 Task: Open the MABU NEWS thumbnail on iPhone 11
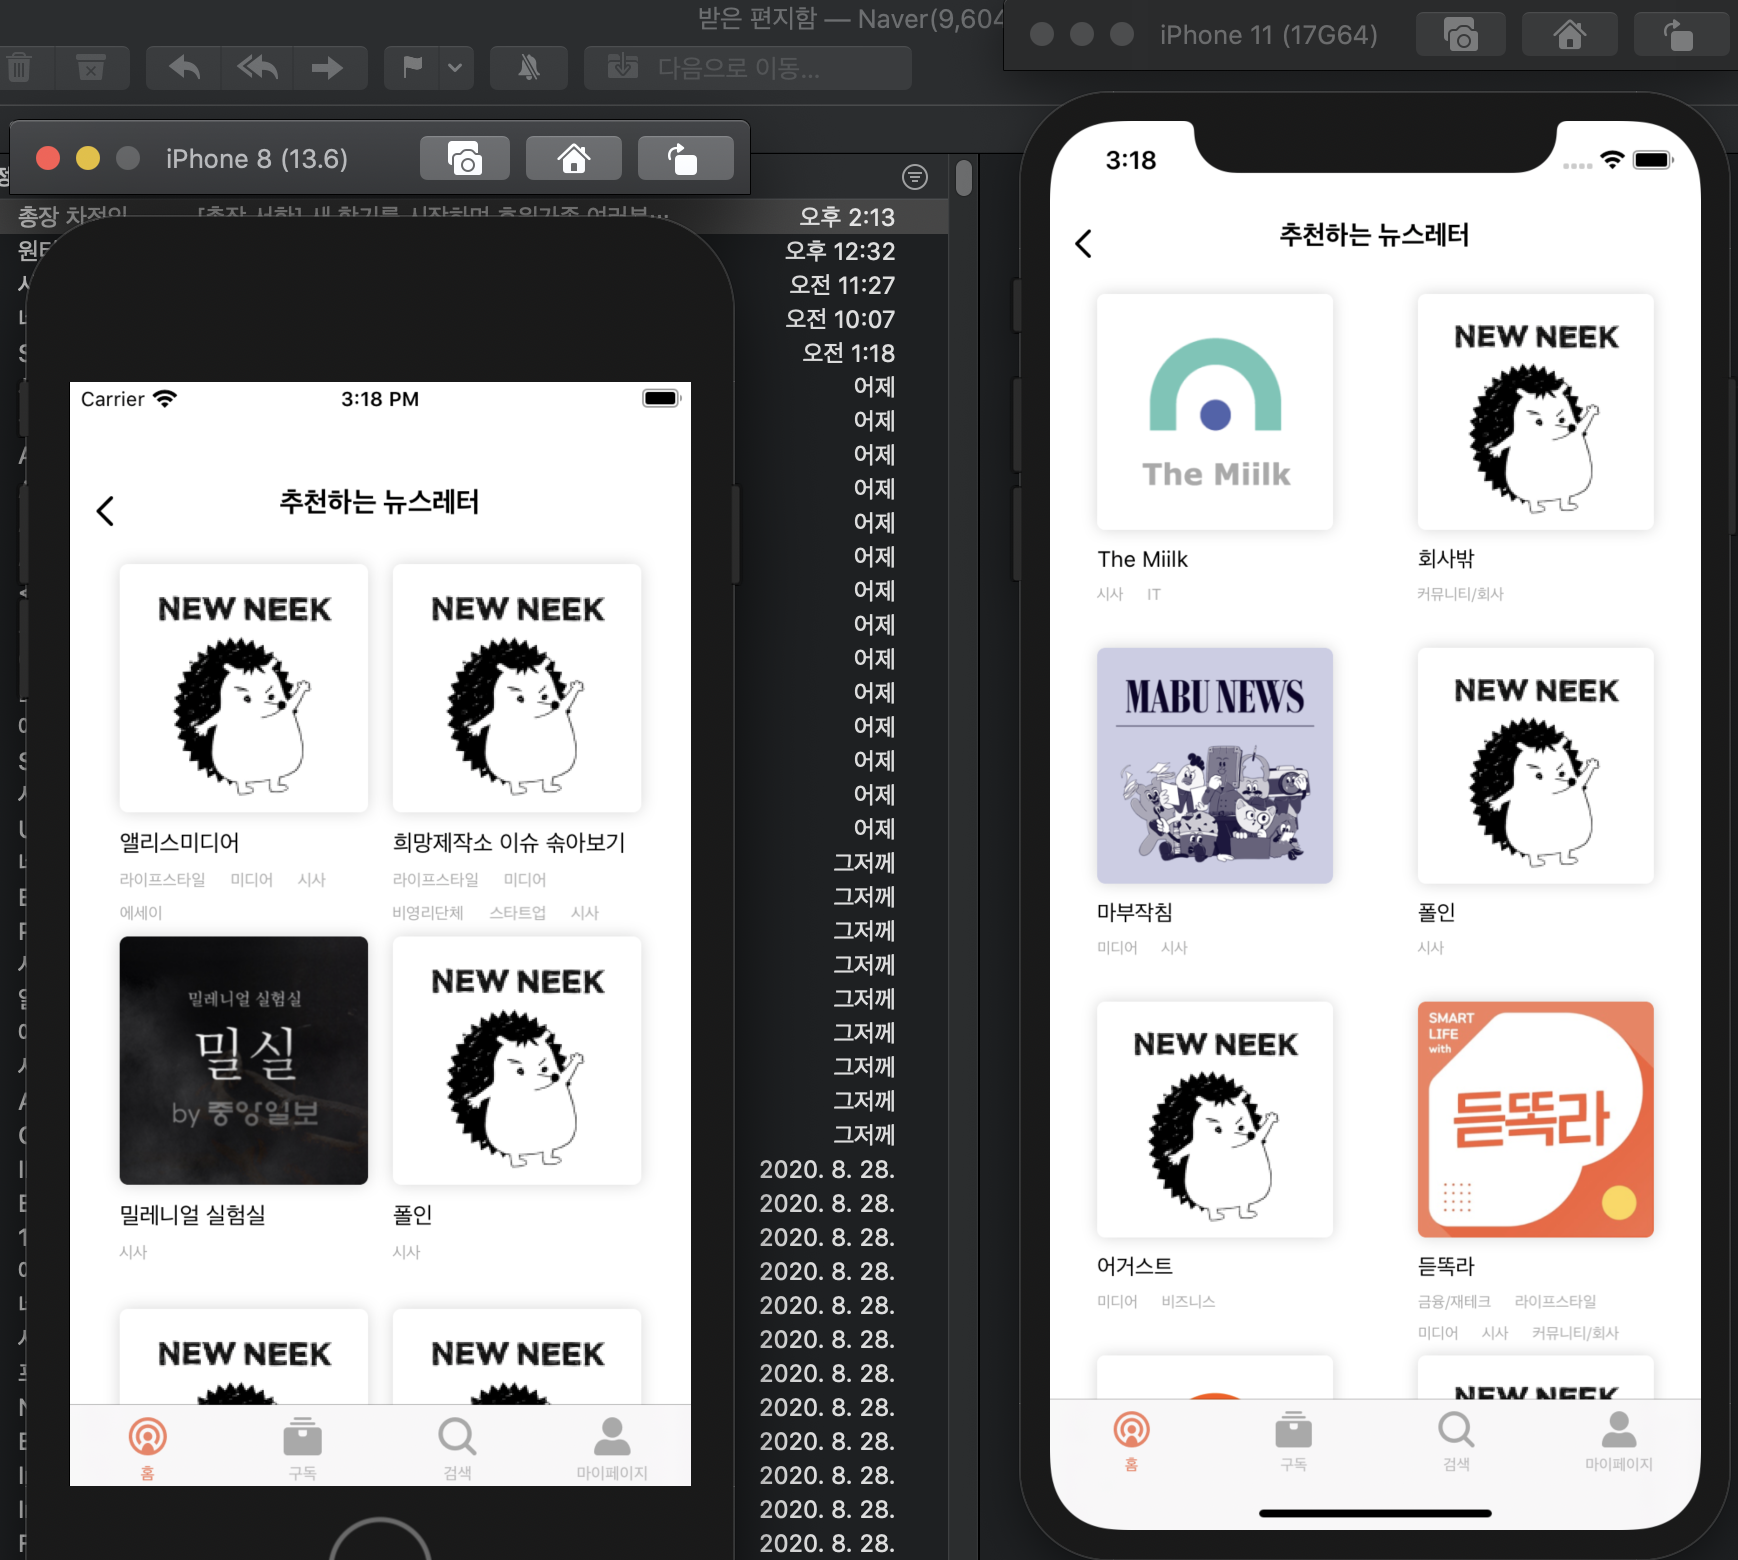(1215, 766)
